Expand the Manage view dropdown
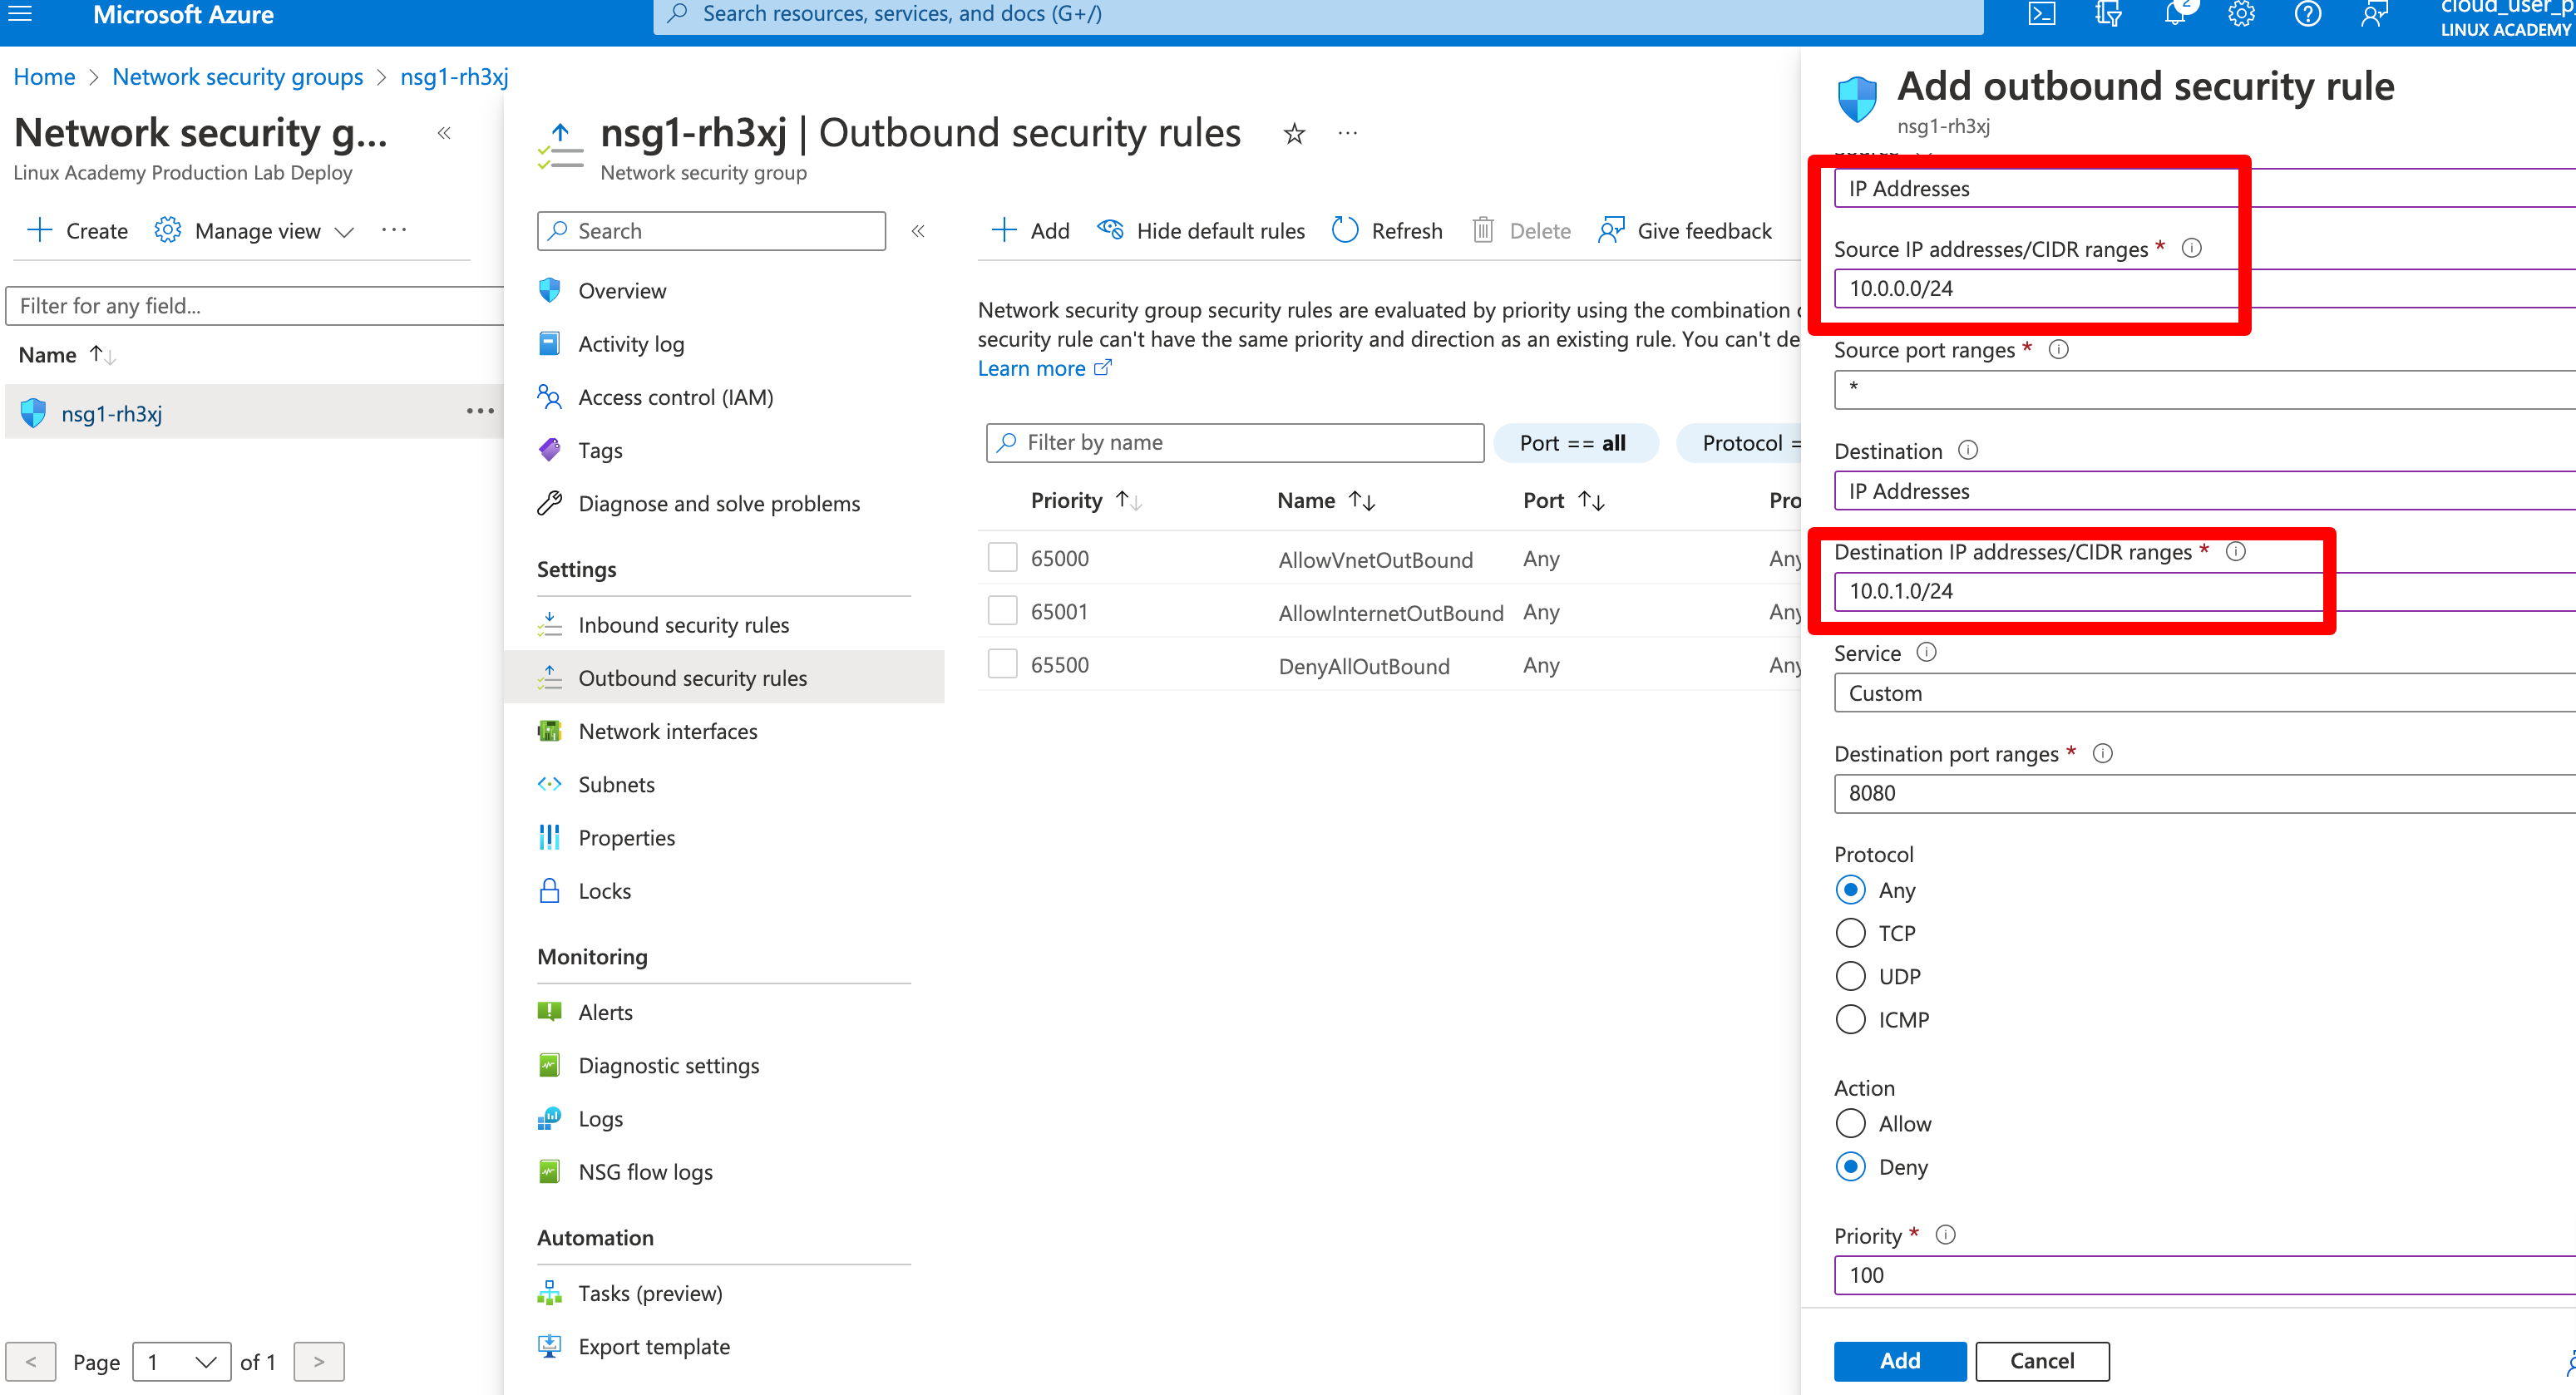 [255, 231]
